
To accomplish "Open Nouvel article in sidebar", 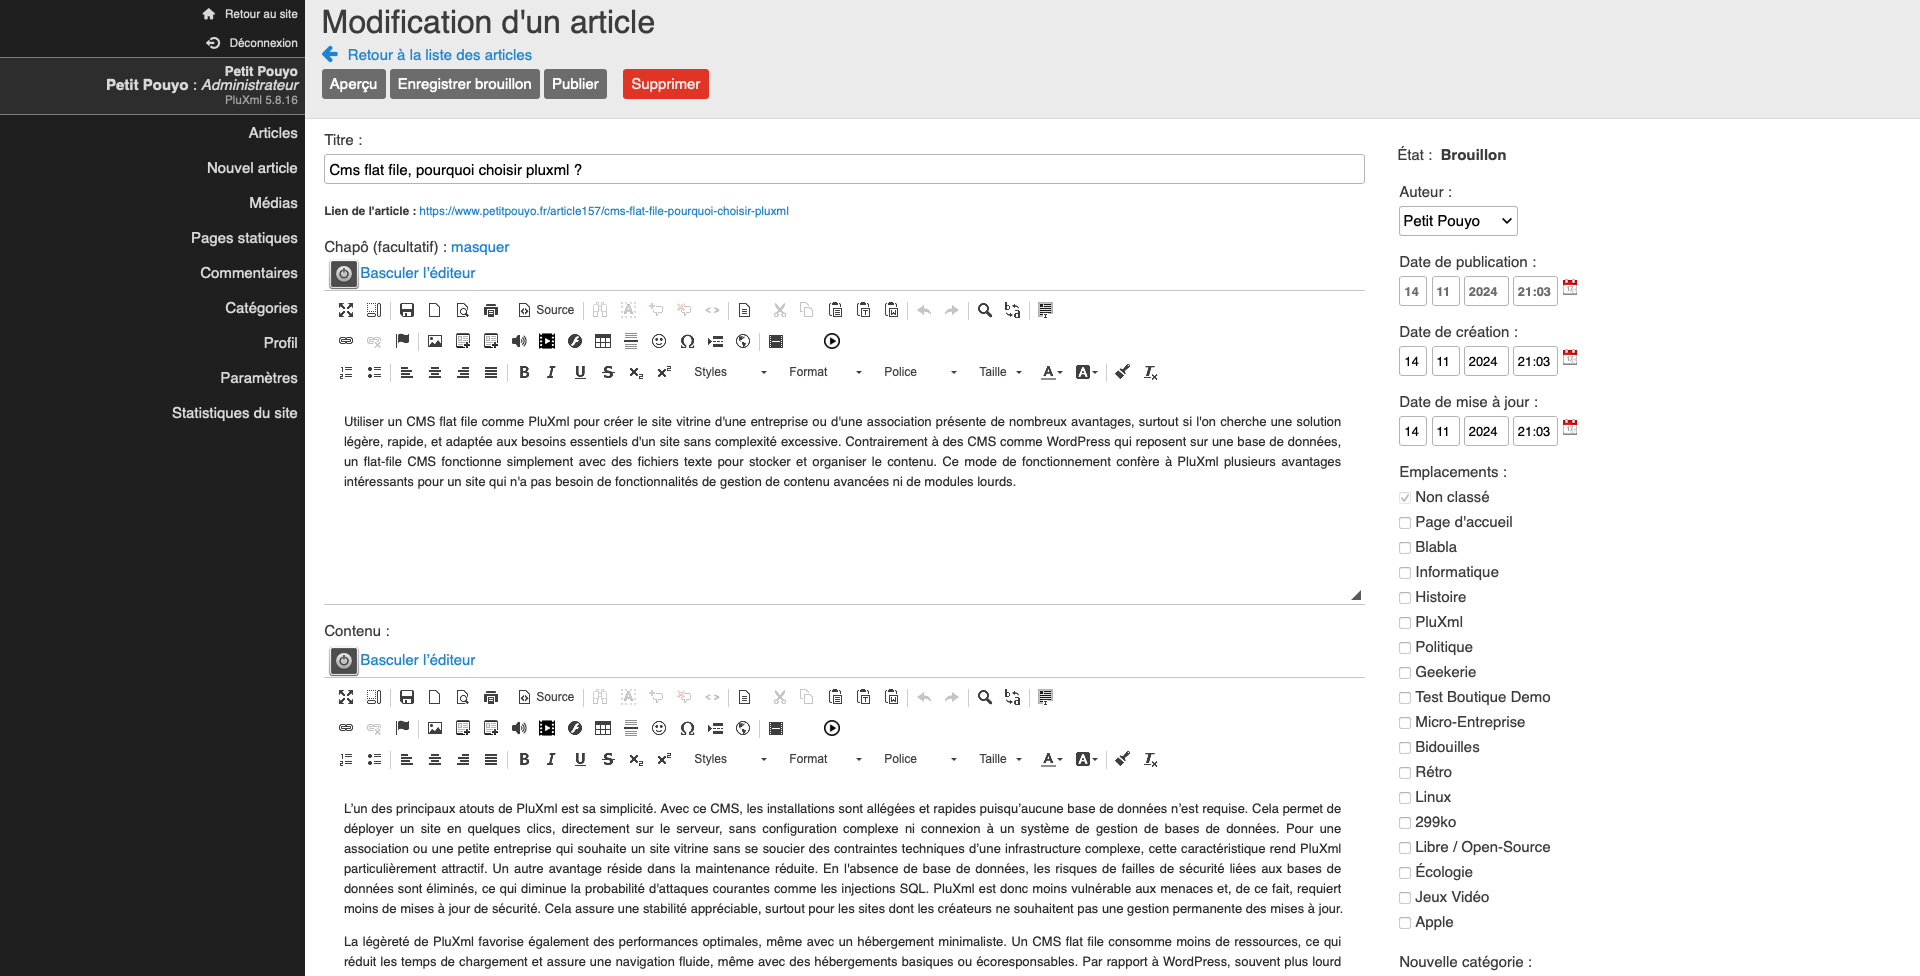I will [252, 168].
